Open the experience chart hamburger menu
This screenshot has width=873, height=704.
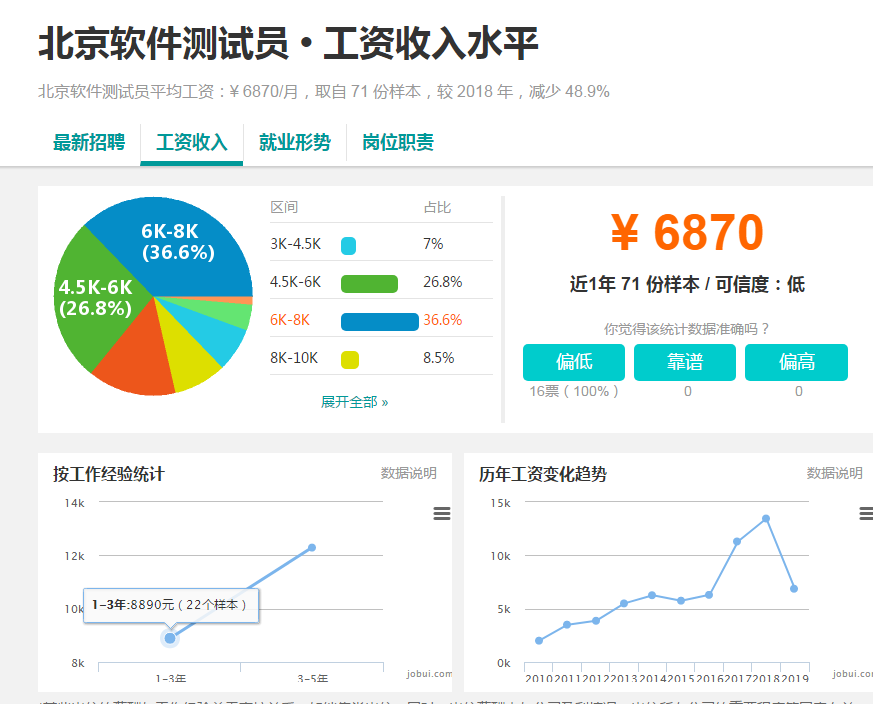tap(441, 514)
